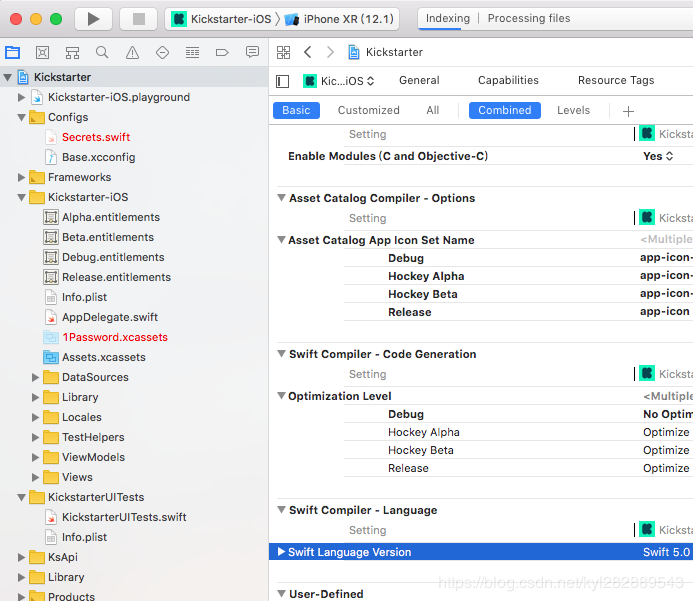693x601 pixels.
Task: Open the Source Control navigator
Action: [42, 53]
